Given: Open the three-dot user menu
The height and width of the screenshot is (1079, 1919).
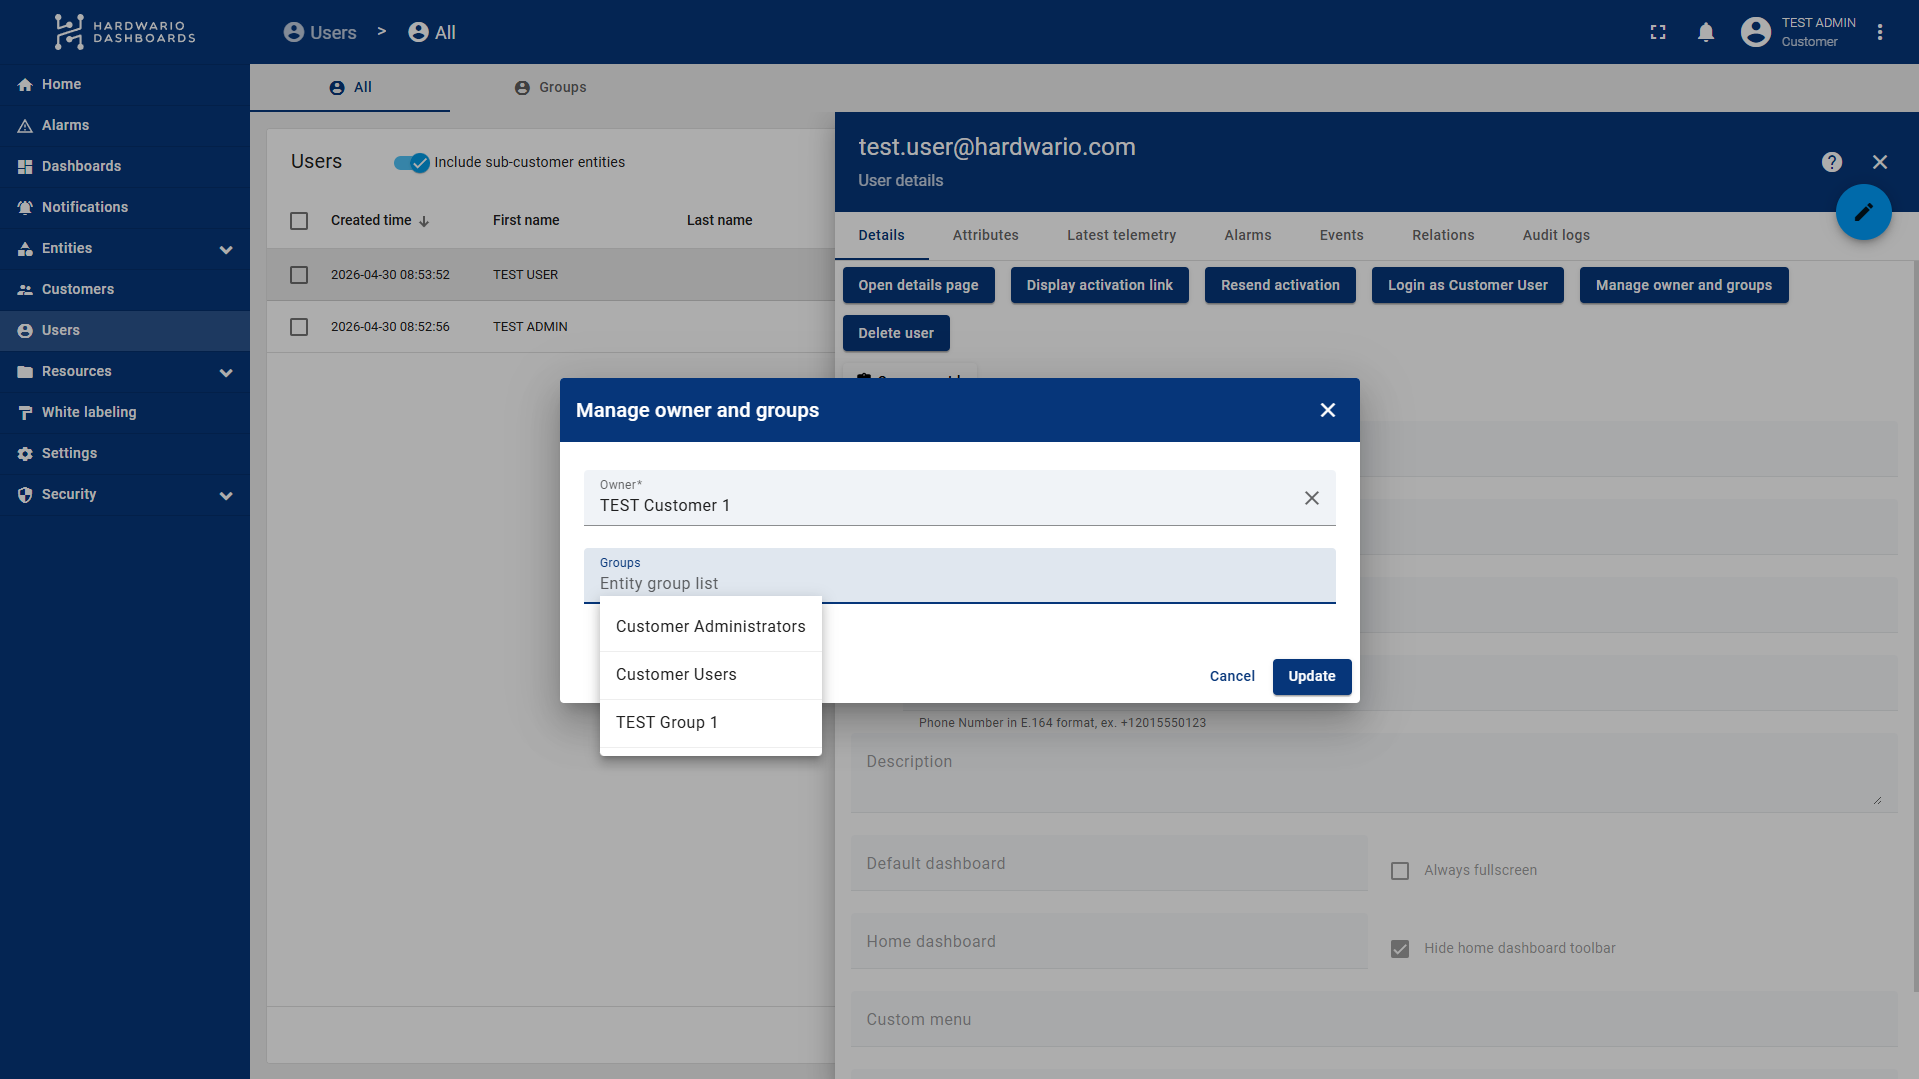Looking at the screenshot, I should pyautogui.click(x=1880, y=32).
